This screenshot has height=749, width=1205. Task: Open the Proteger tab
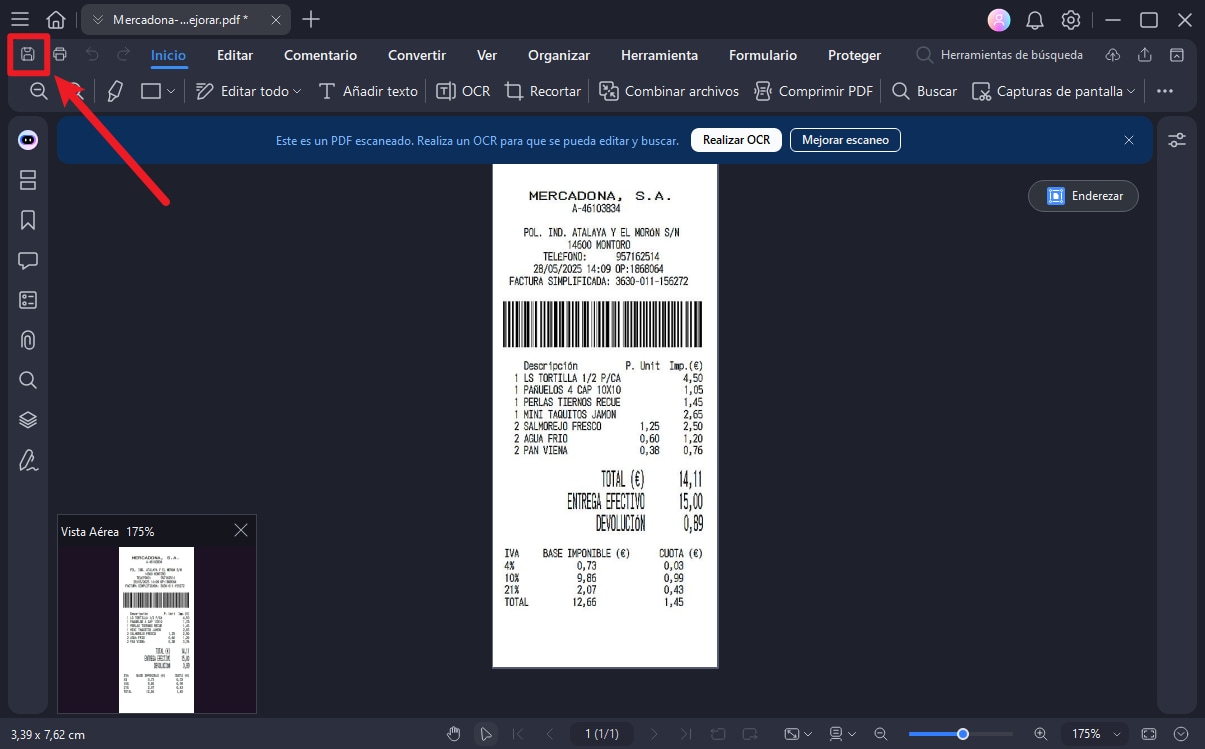pyautogui.click(x=854, y=55)
